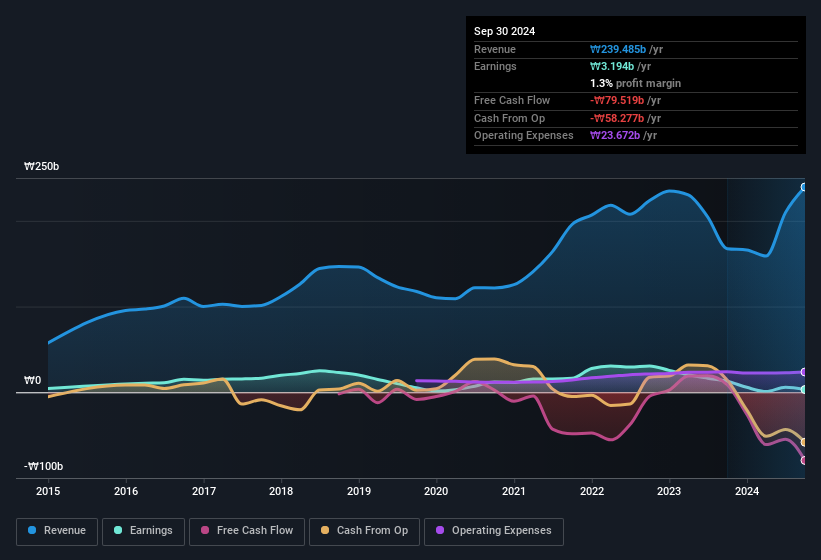Click the ₩23.672b operating expenses value
The image size is (821, 560).
coord(615,136)
